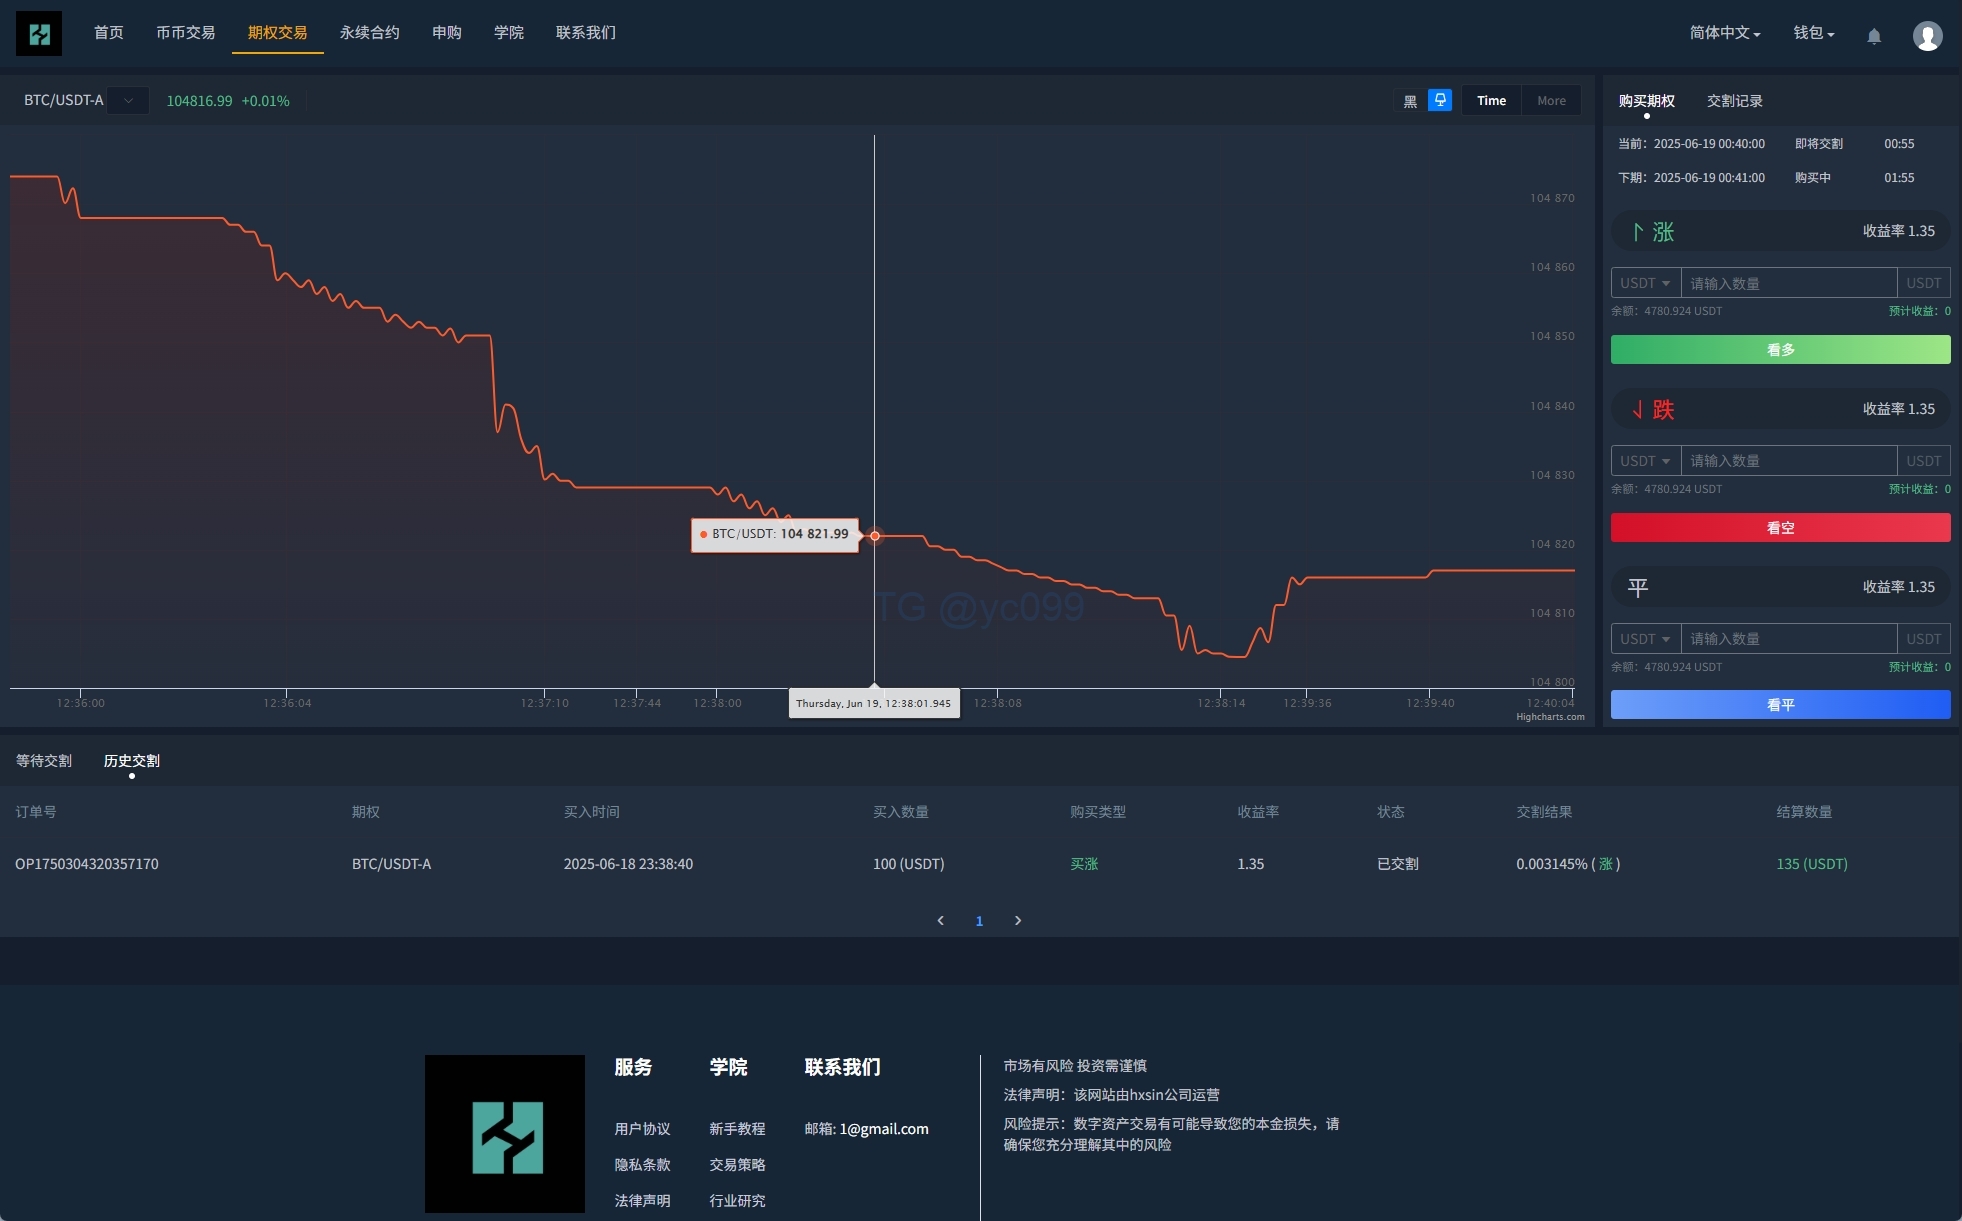Switch to the 交割记录 tab
The height and width of the screenshot is (1221, 1962).
[x=1734, y=101]
